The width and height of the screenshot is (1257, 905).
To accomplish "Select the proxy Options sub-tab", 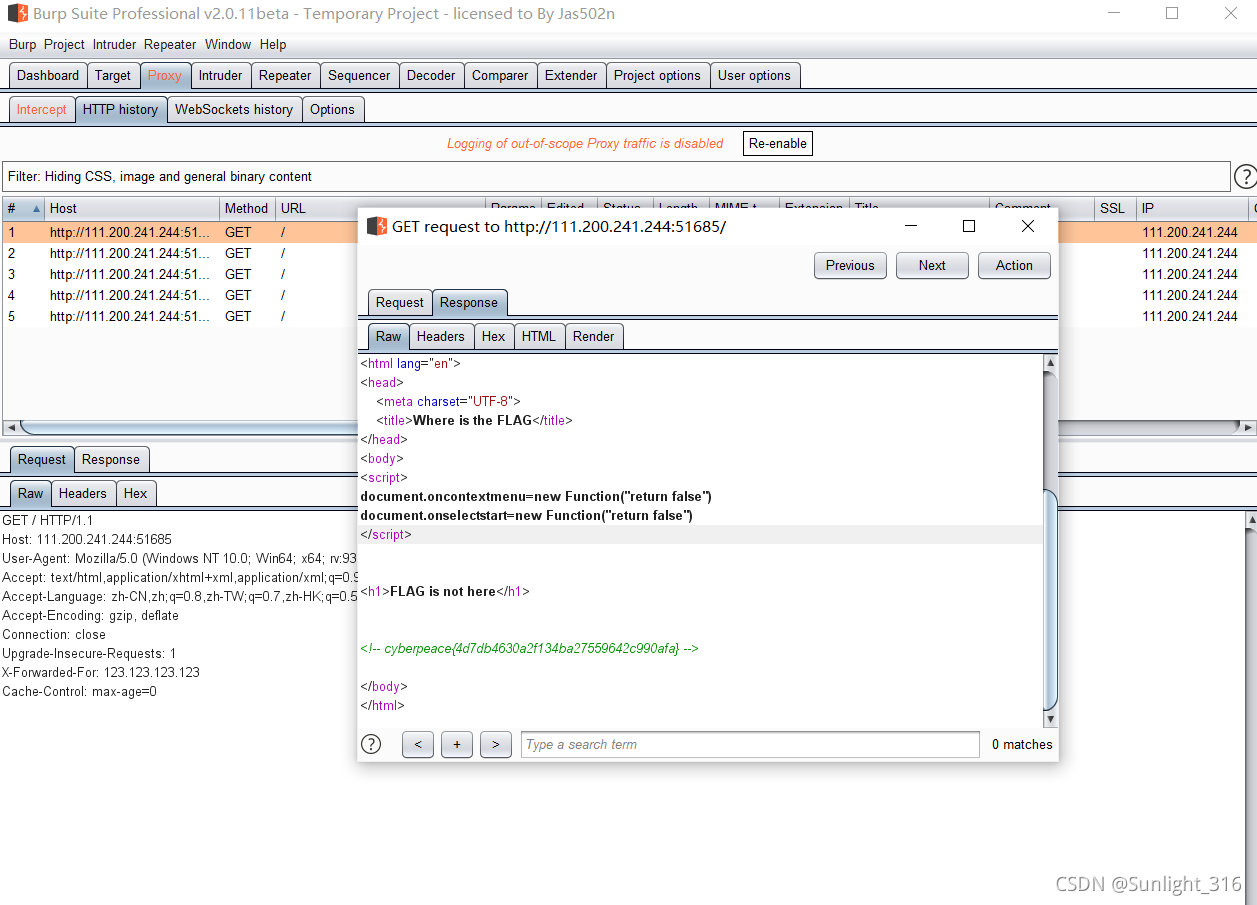I will pyautogui.click(x=332, y=110).
